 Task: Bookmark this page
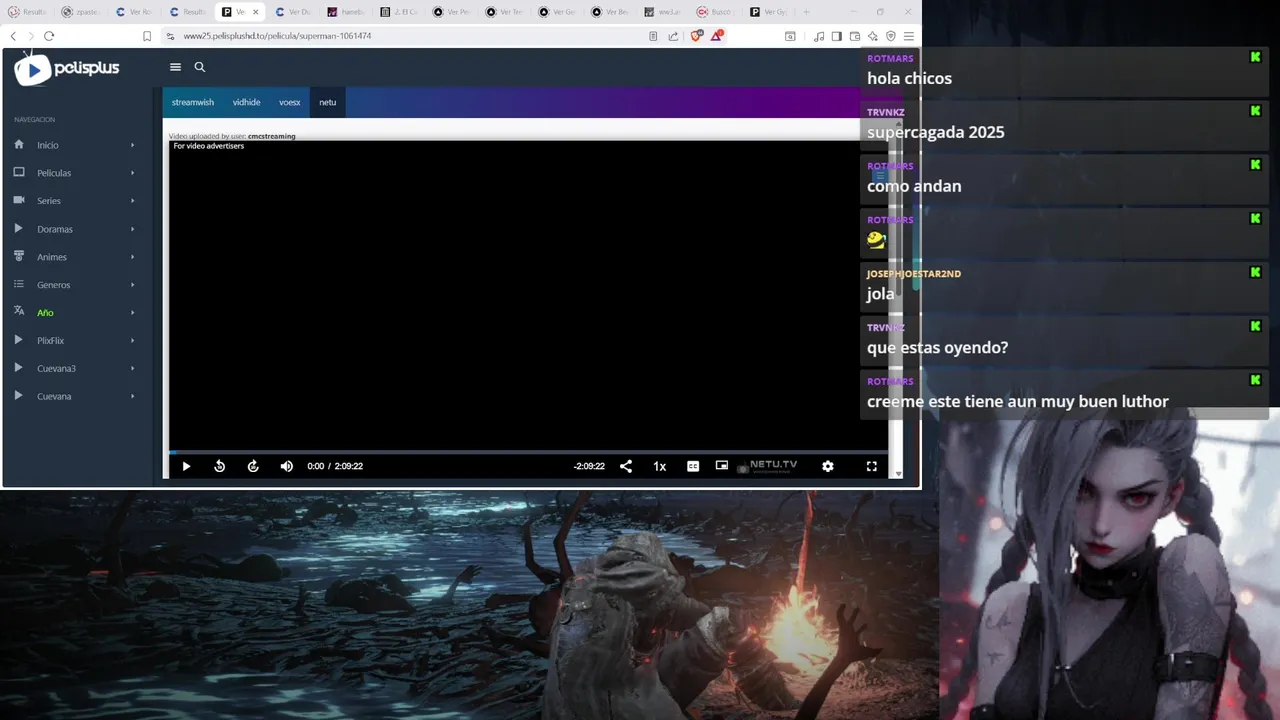(x=147, y=36)
